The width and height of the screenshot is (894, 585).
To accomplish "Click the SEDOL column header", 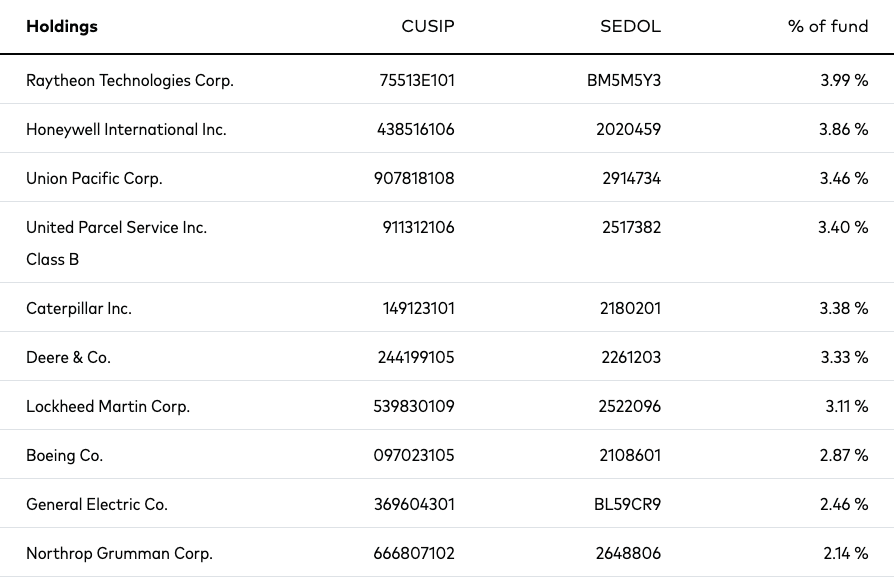I will (x=630, y=26).
